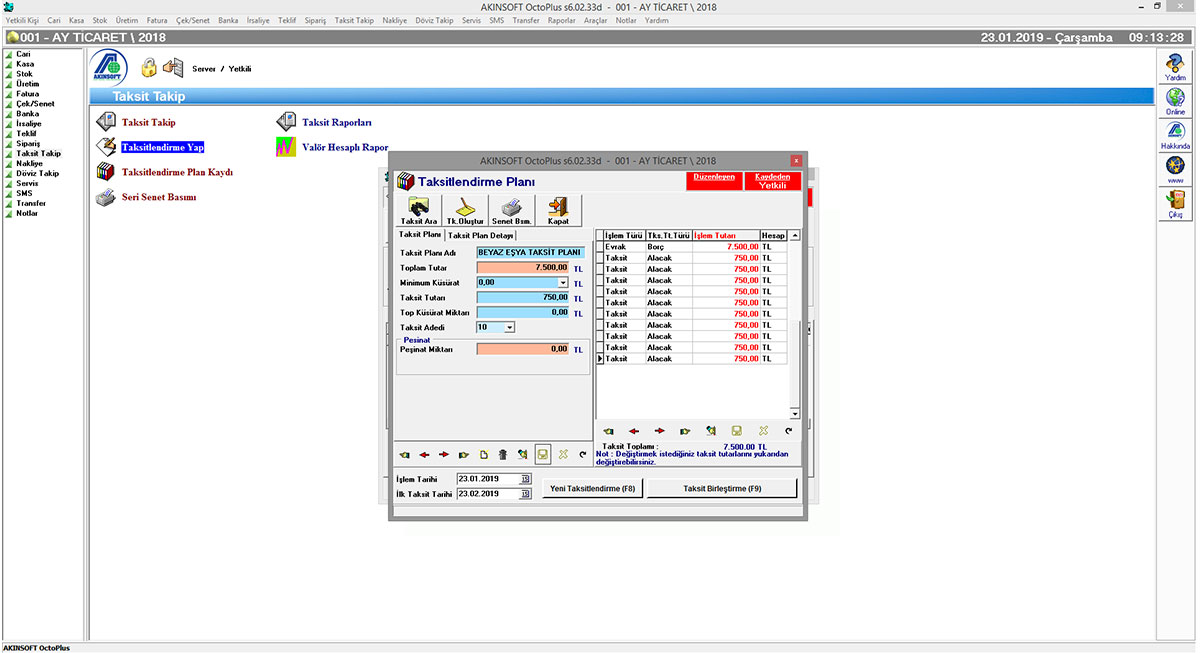Click the Hakkında icon in right sidebar
Screen dimensions: 1200x653
pos(1175,137)
